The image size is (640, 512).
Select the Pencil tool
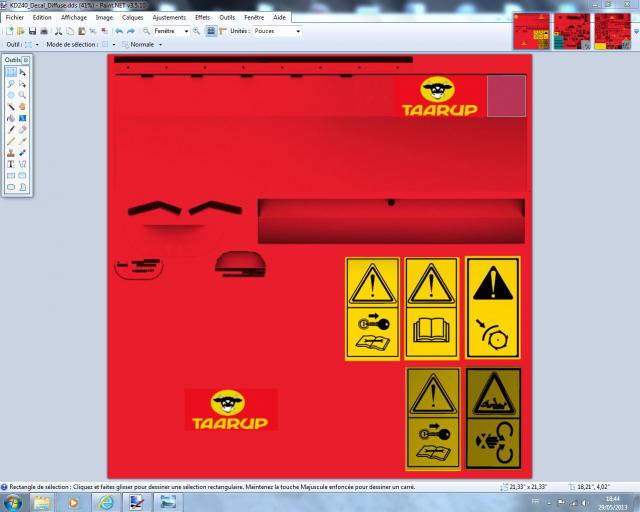tap(11, 141)
